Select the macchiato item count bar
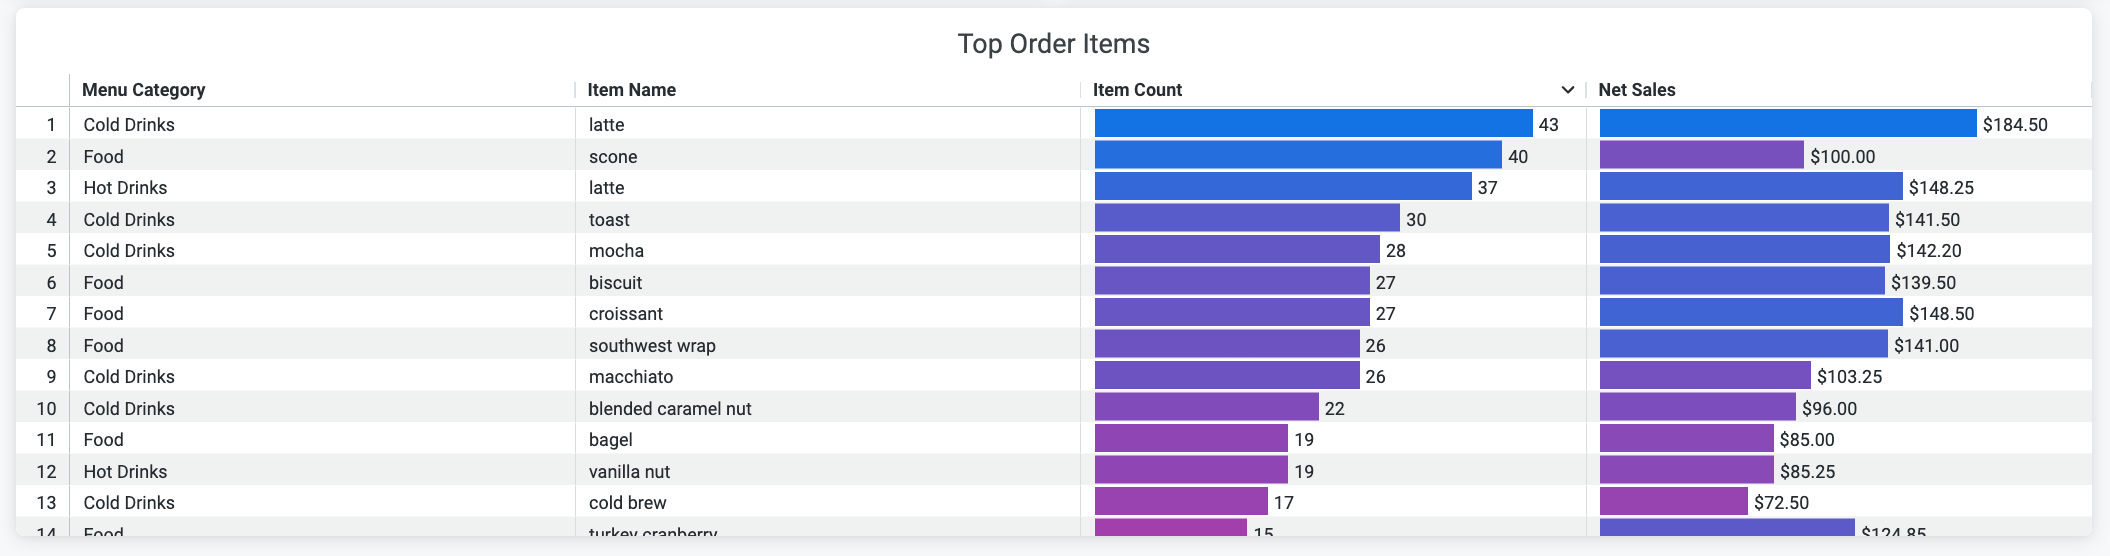The image size is (2110, 556). click(x=1226, y=376)
